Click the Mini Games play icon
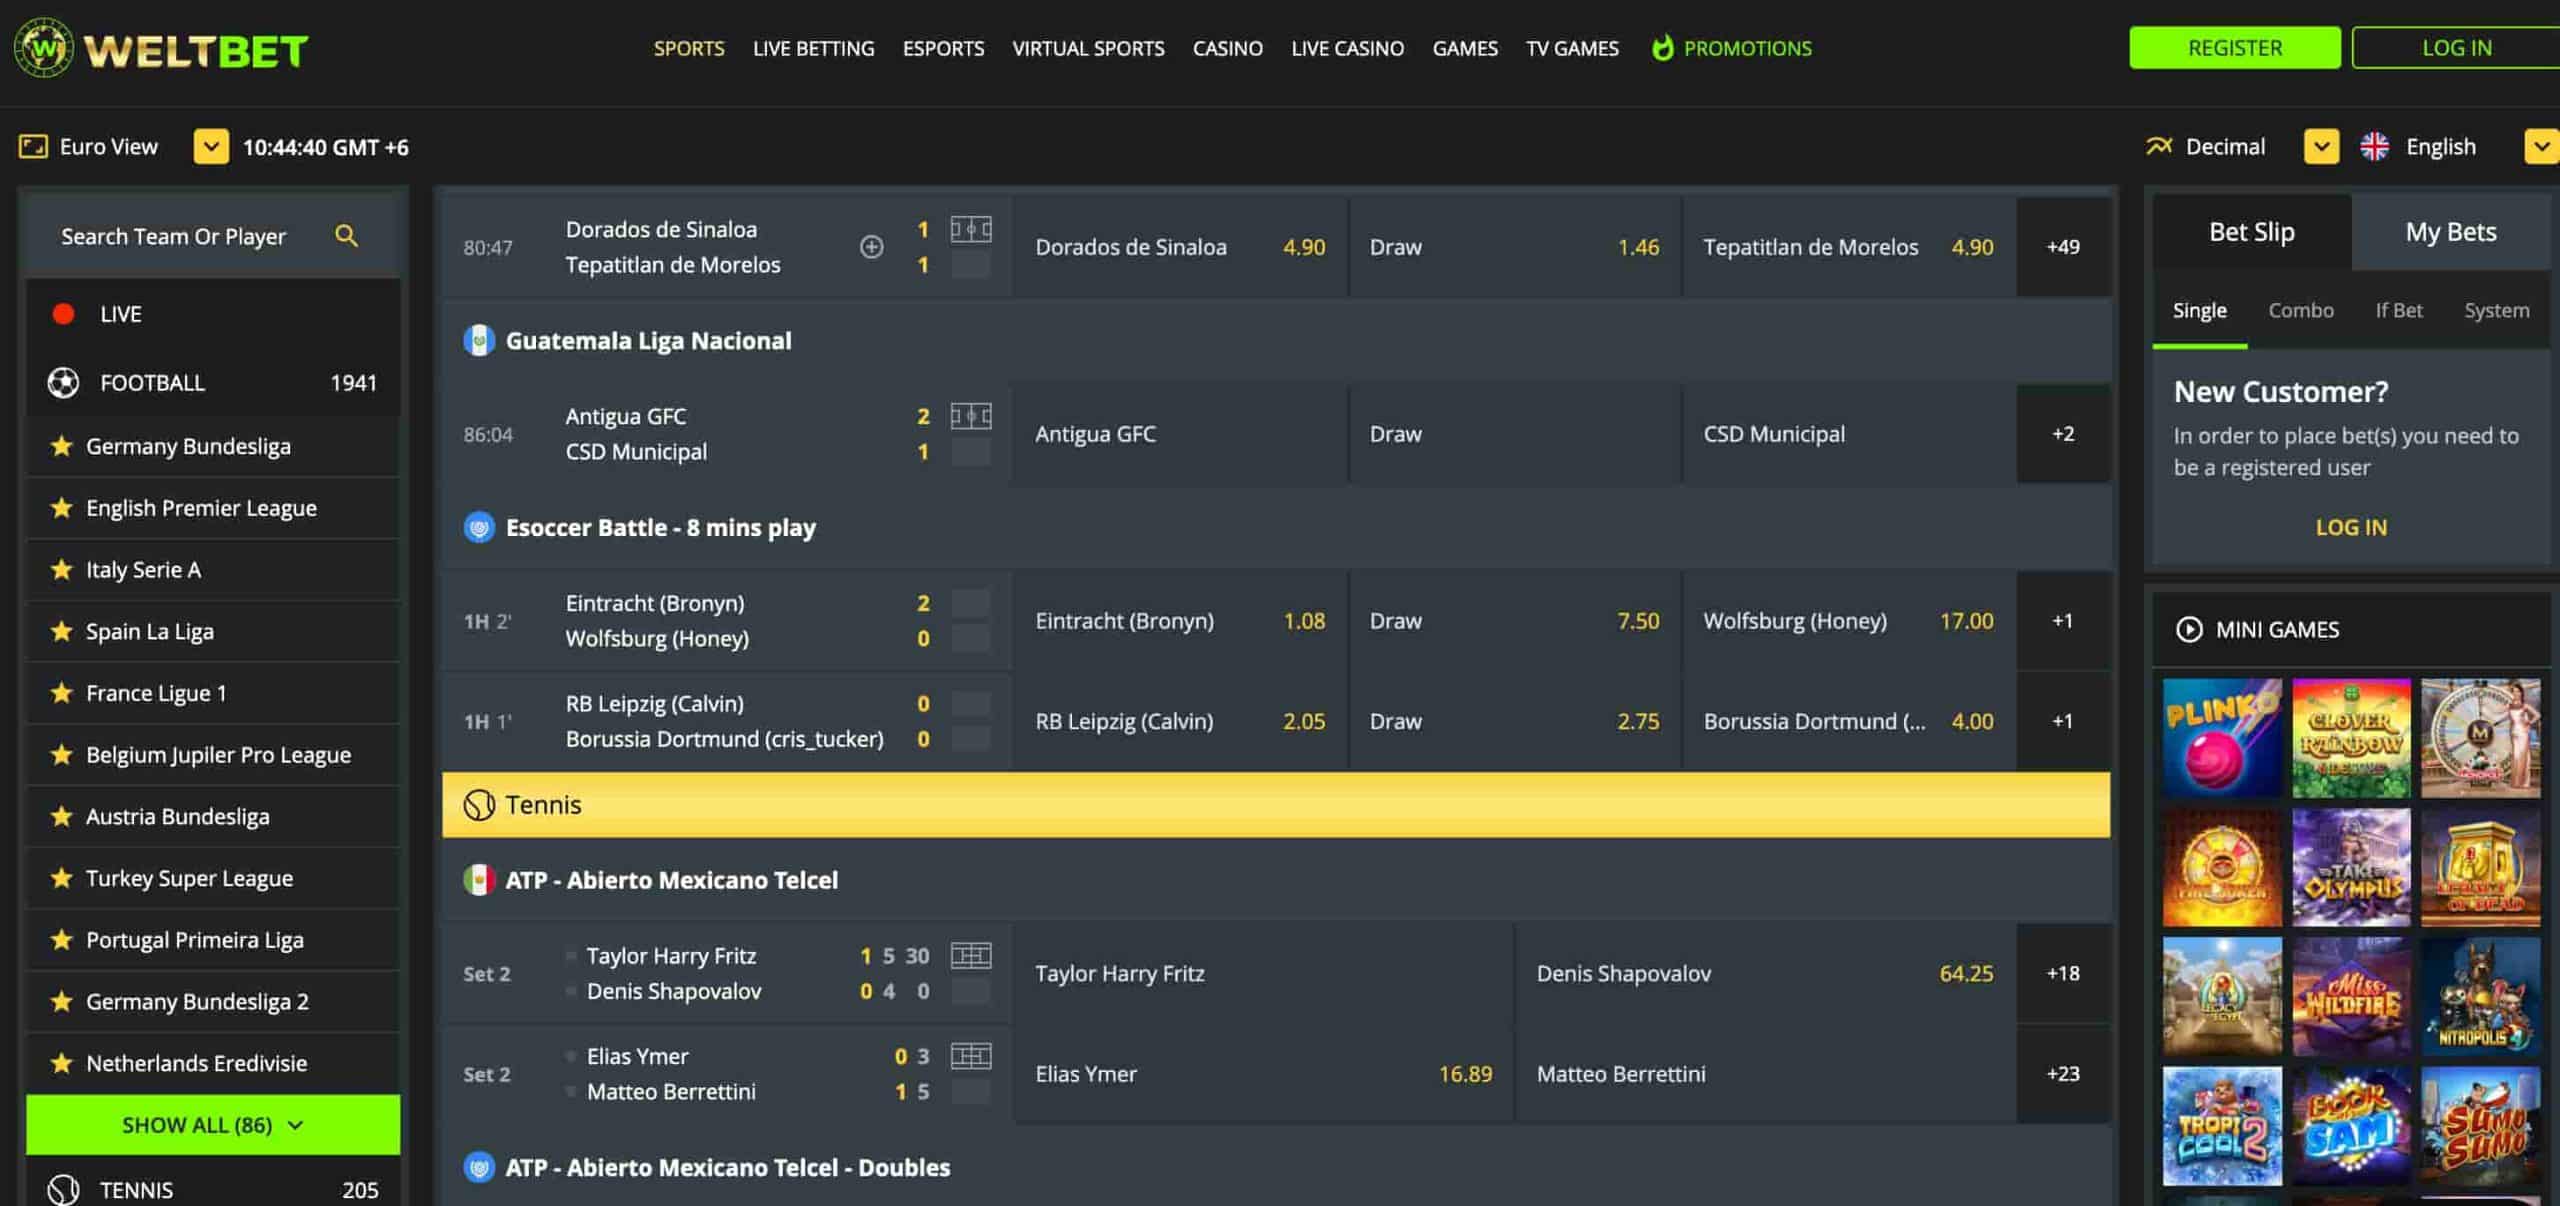Viewport: 2560px width, 1206px height. point(2189,629)
